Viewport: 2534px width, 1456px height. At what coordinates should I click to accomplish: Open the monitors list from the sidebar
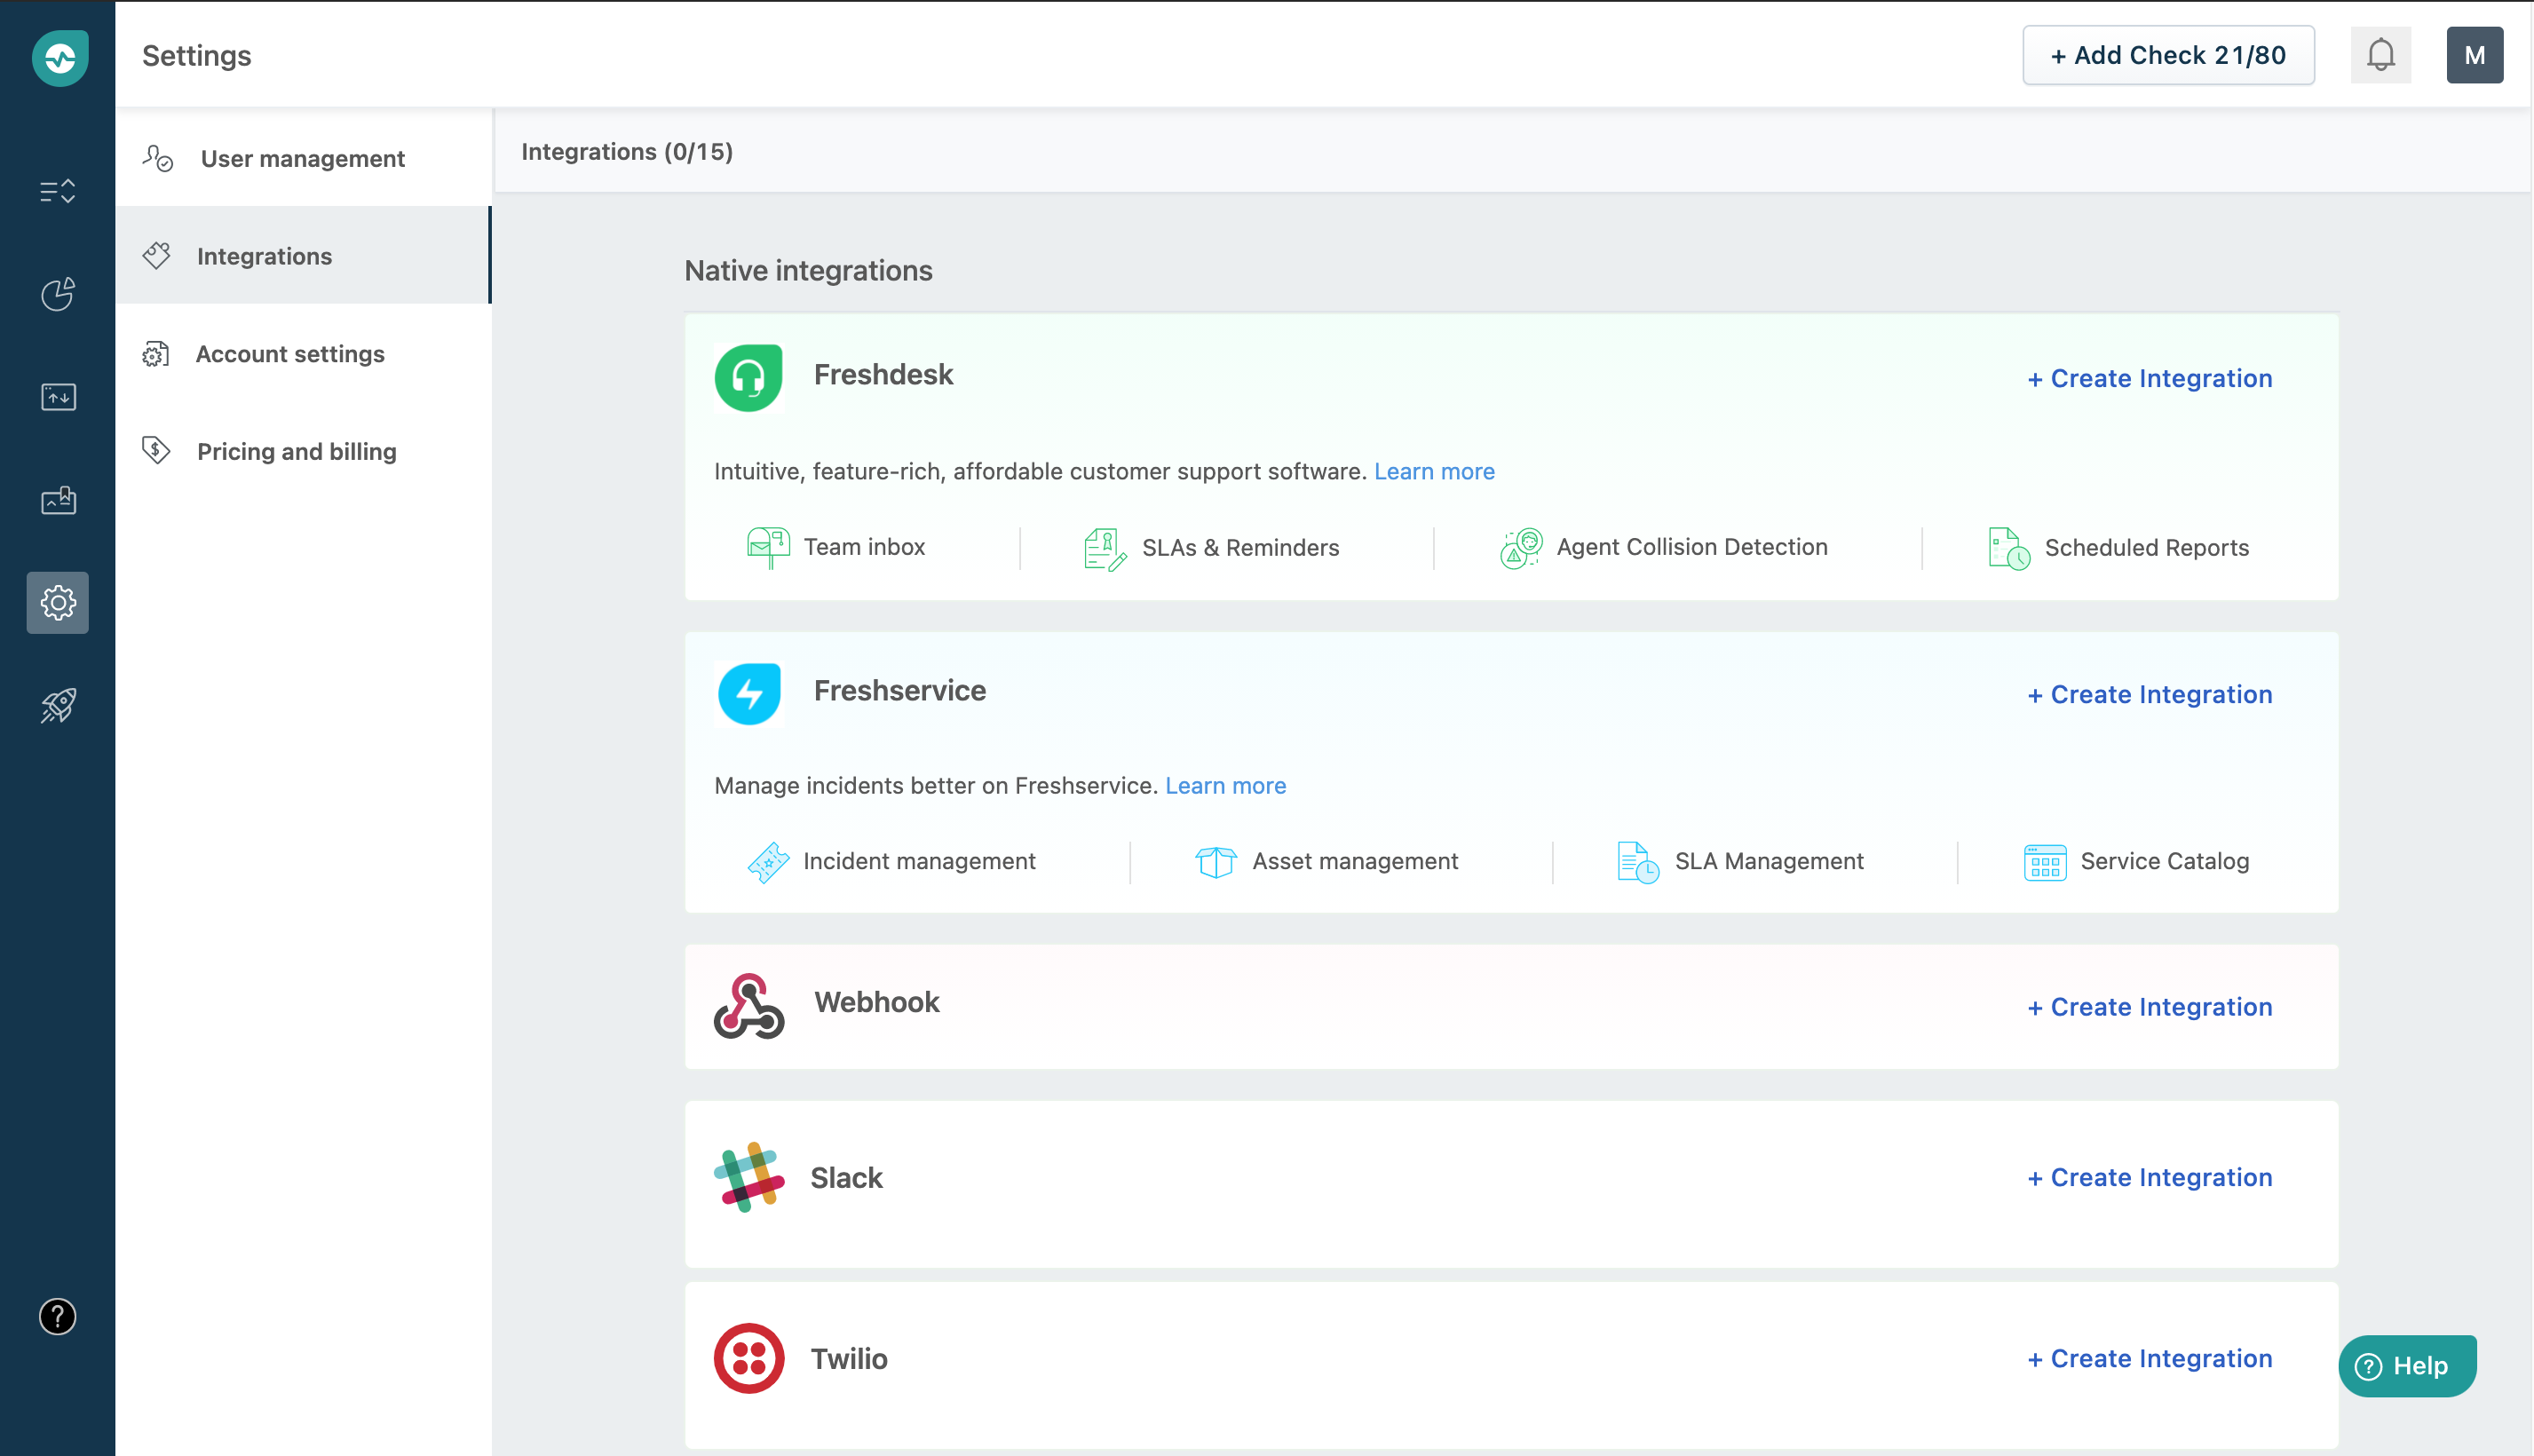coord(57,191)
